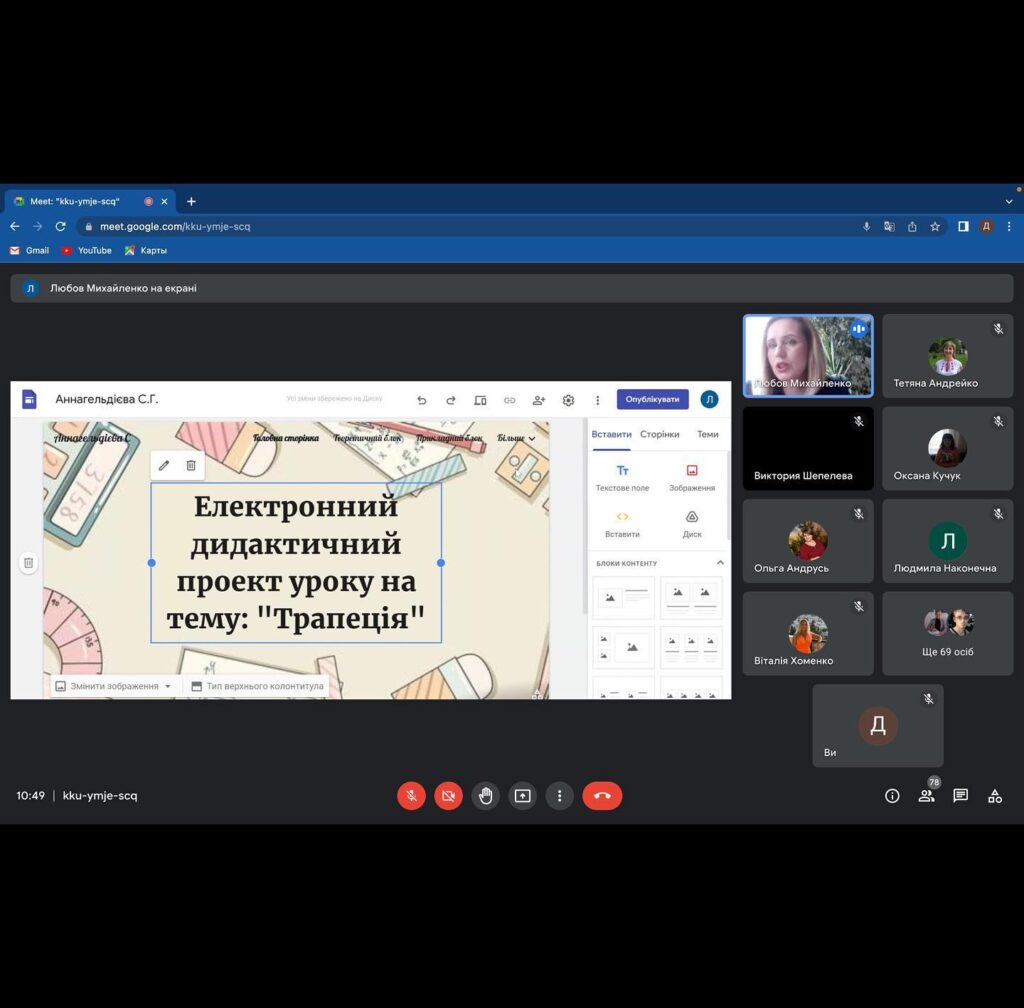The image size is (1024, 1008).
Task: Open chat with everyone panel
Action: point(961,796)
